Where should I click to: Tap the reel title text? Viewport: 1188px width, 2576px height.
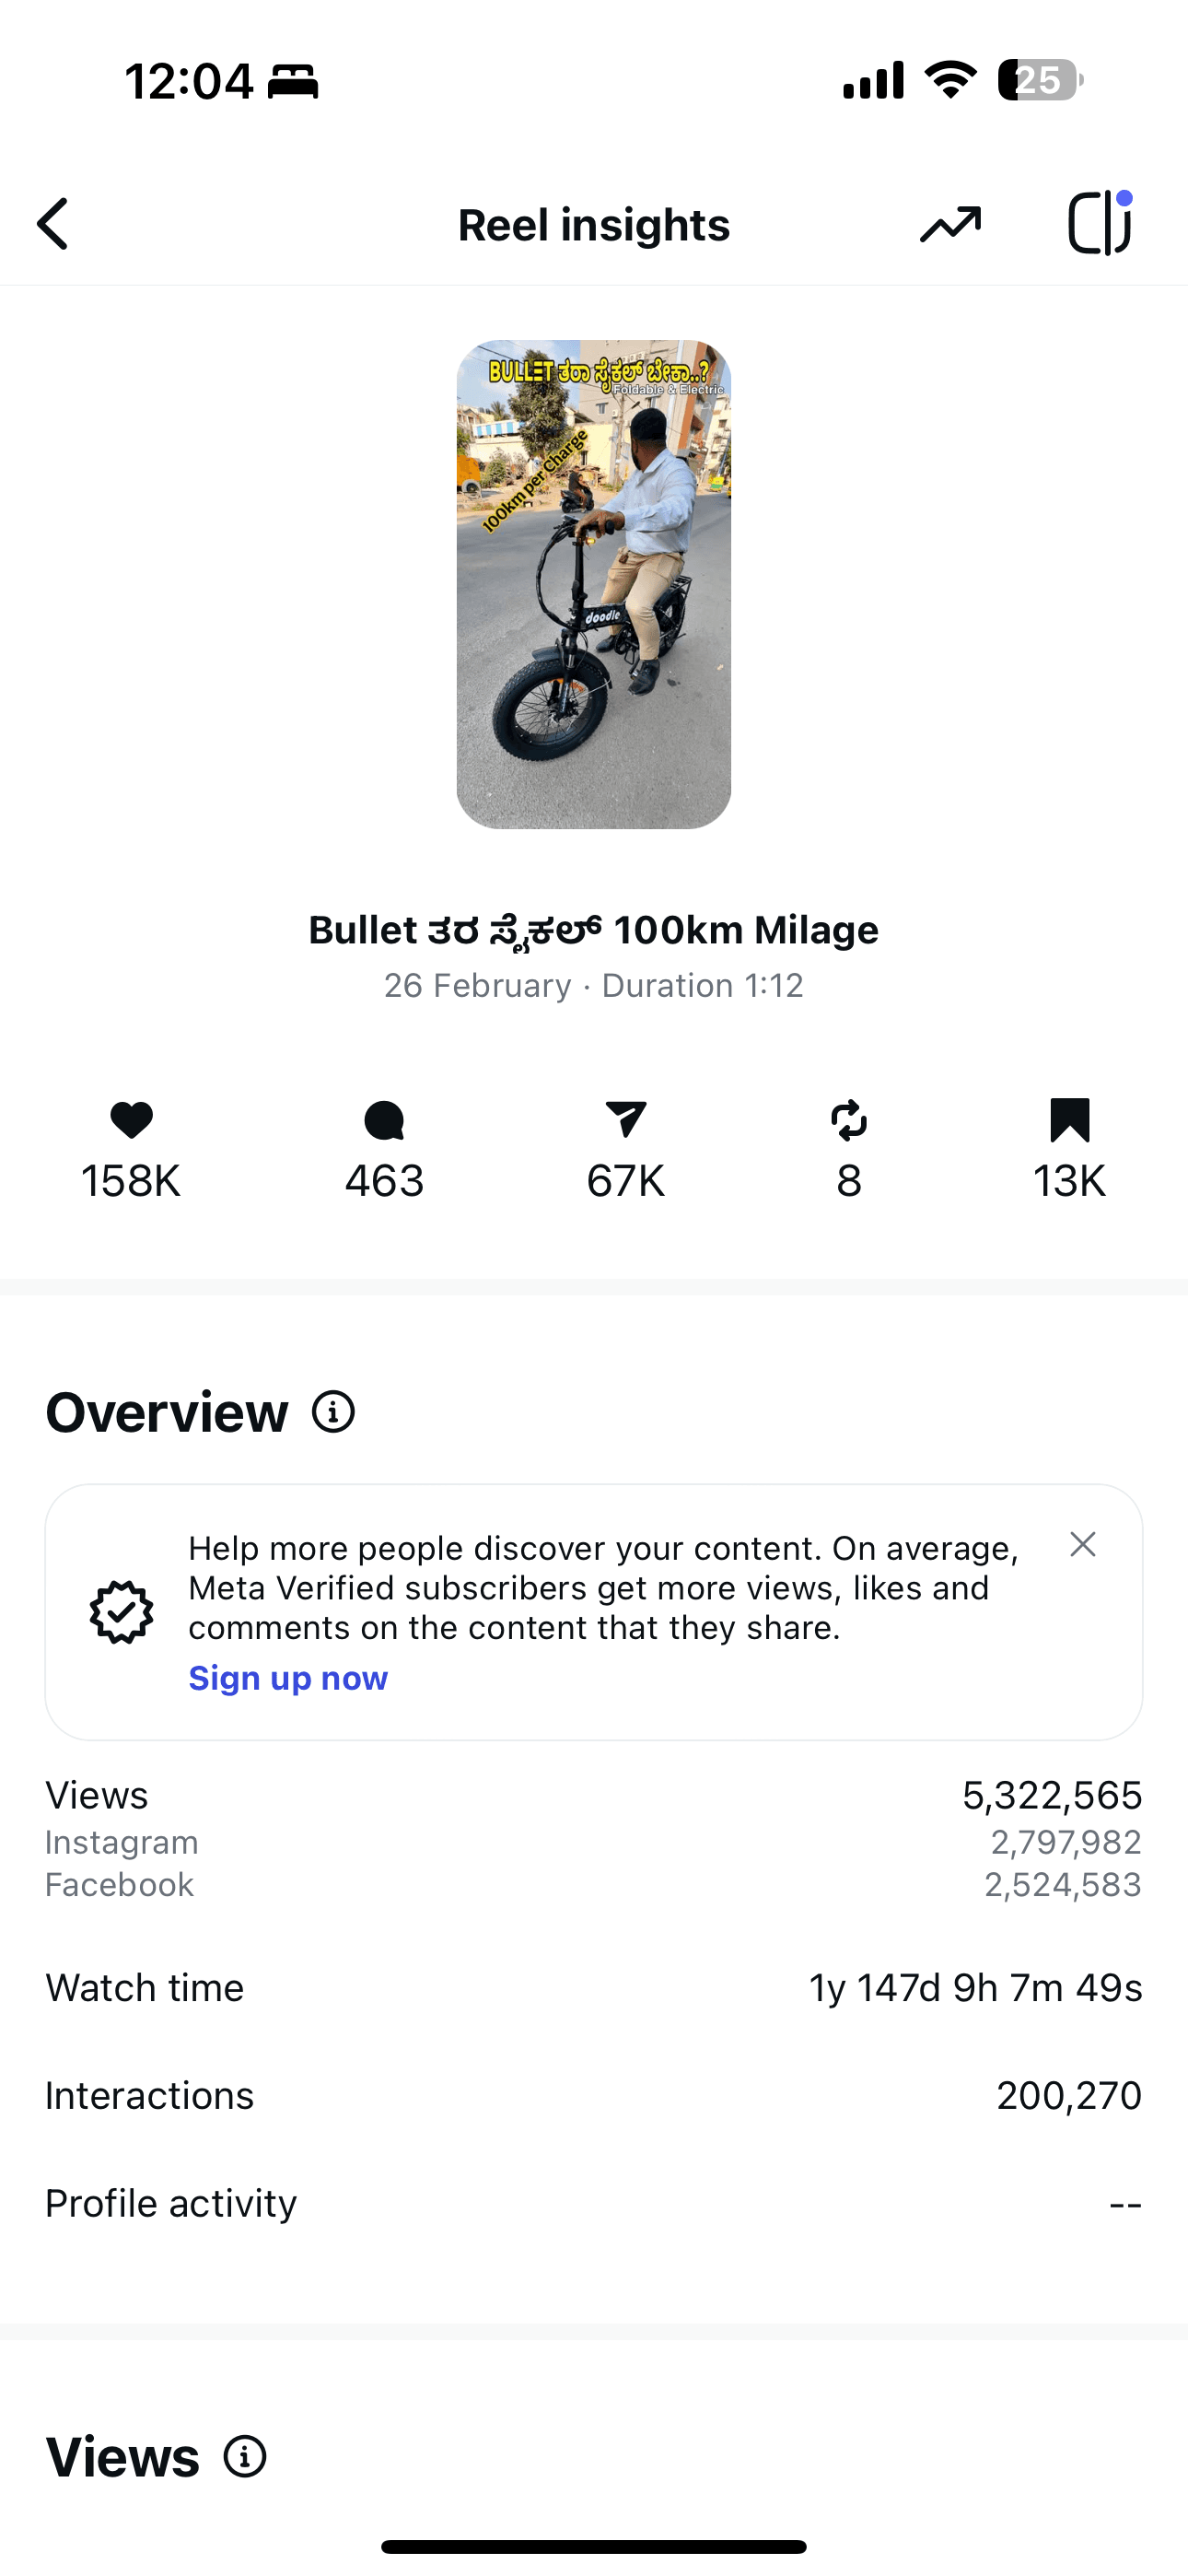point(594,930)
